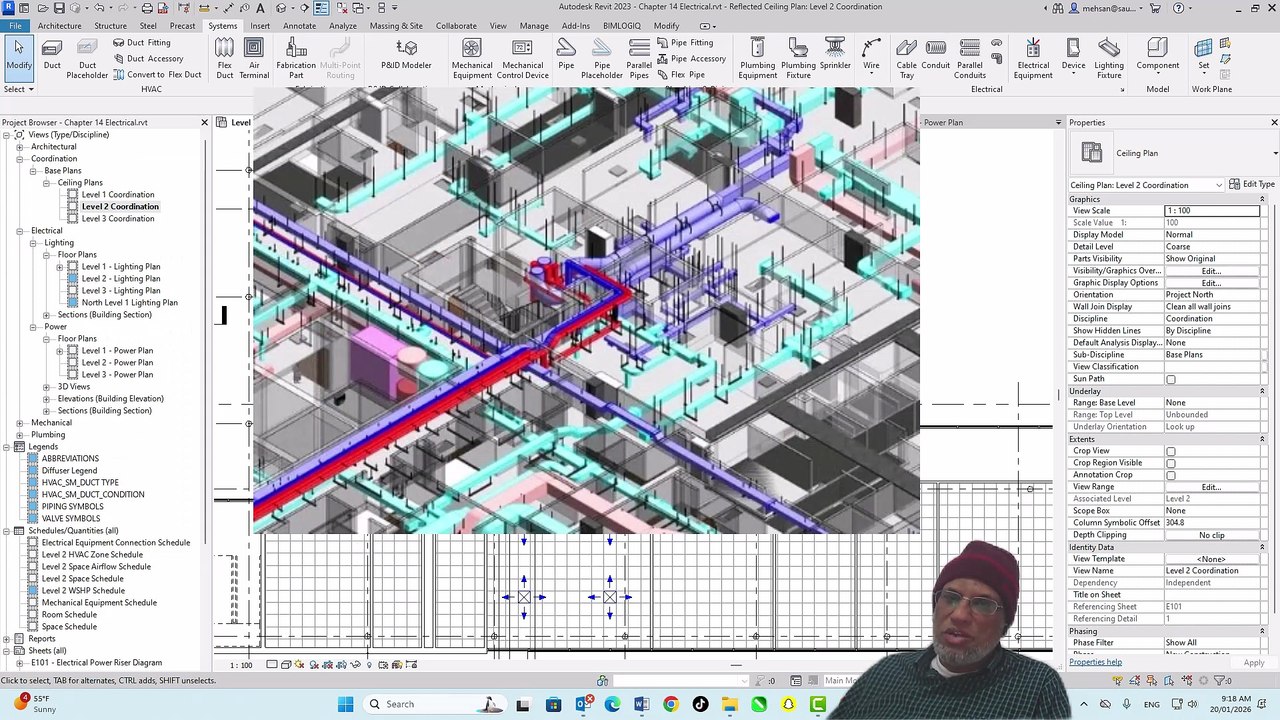The width and height of the screenshot is (1280, 720).
Task: Enable the Crop View checkbox
Action: [1171, 451]
